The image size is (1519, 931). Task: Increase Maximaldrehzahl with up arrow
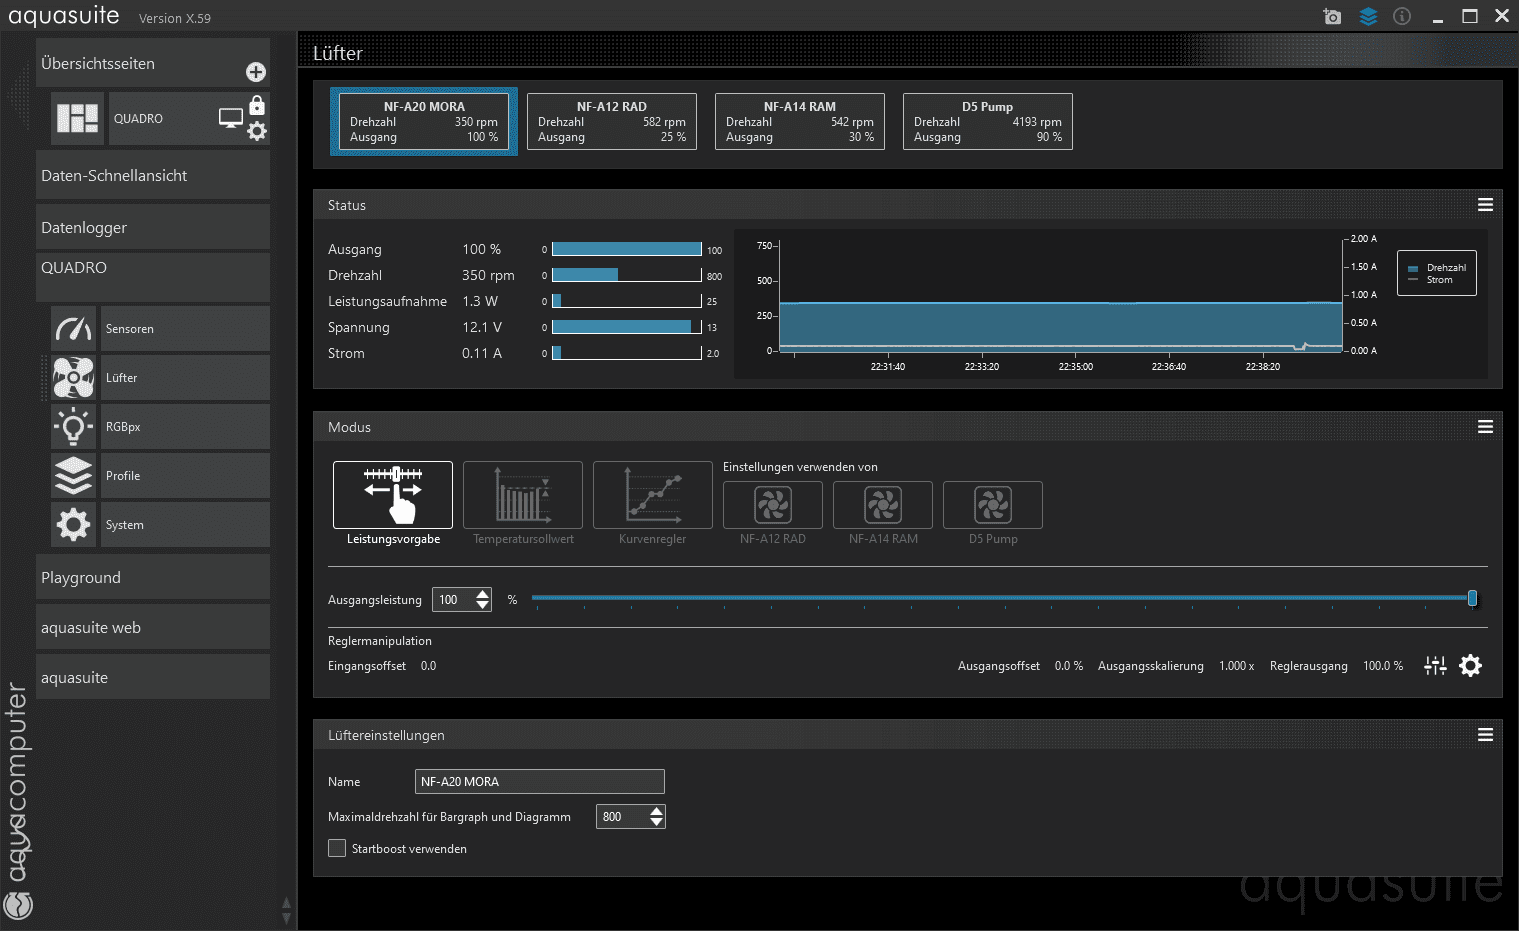tap(656, 811)
